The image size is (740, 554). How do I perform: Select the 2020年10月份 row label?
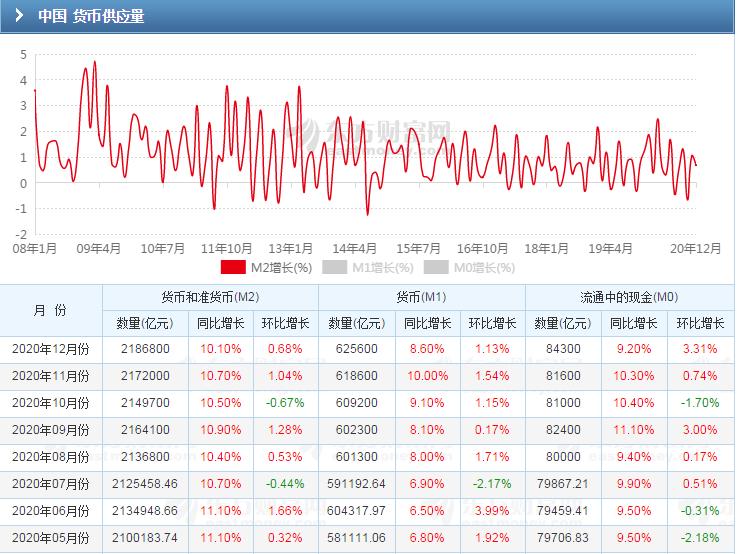50,403
